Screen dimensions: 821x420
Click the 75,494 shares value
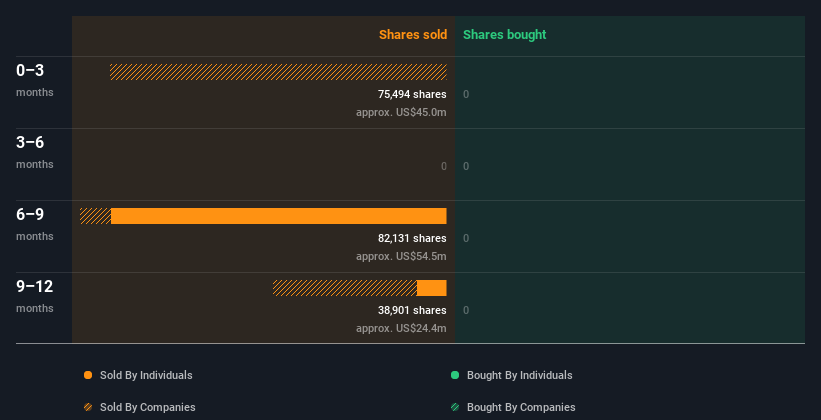412,94
